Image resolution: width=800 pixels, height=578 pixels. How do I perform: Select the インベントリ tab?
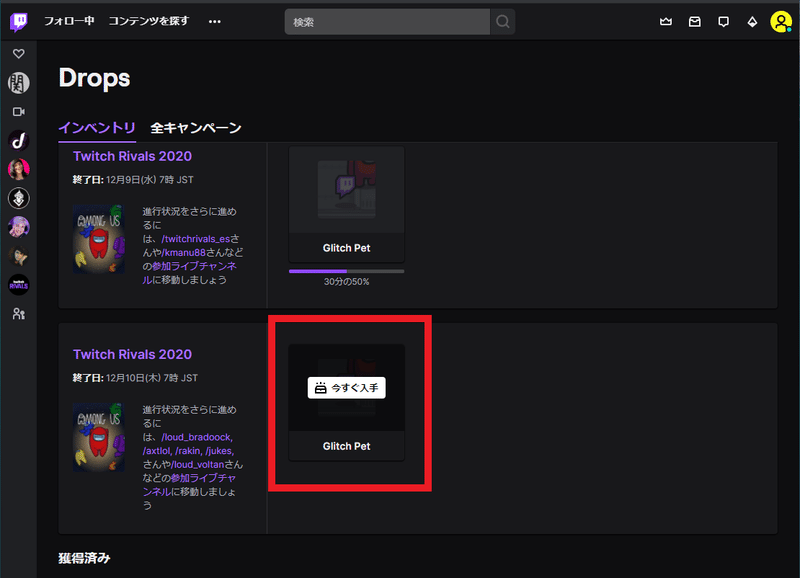97,128
